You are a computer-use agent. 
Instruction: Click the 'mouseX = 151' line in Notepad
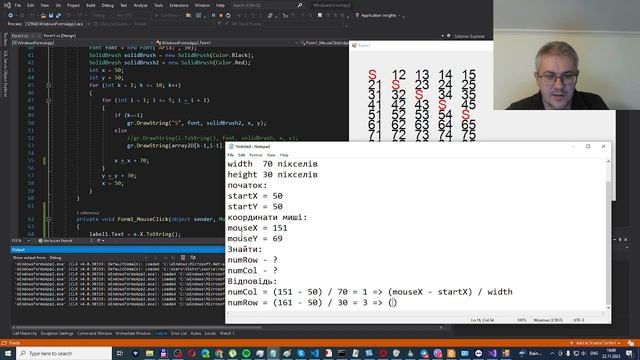(x=257, y=228)
